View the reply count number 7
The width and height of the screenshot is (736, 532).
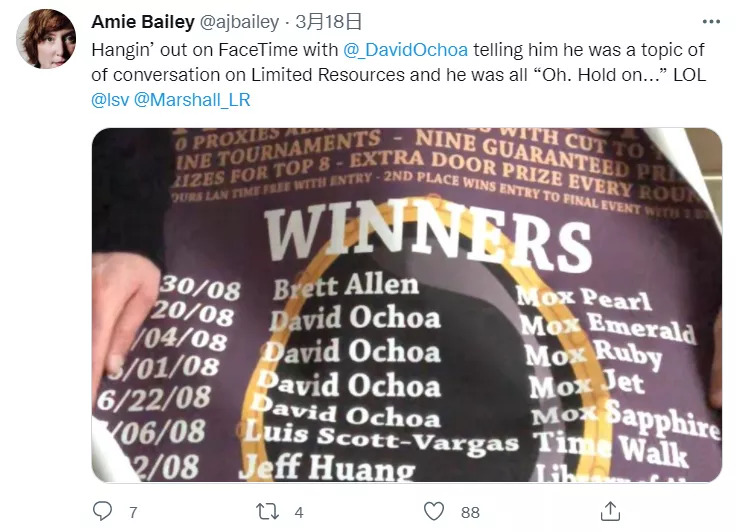click(133, 512)
